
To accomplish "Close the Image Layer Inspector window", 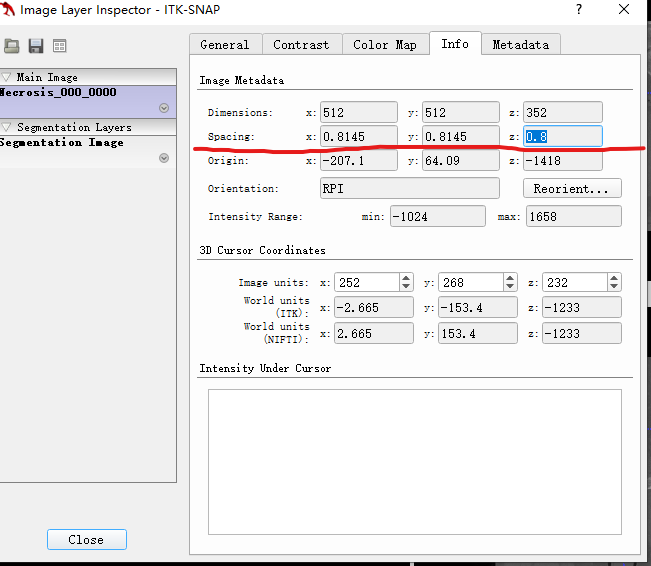I will 624,9.
